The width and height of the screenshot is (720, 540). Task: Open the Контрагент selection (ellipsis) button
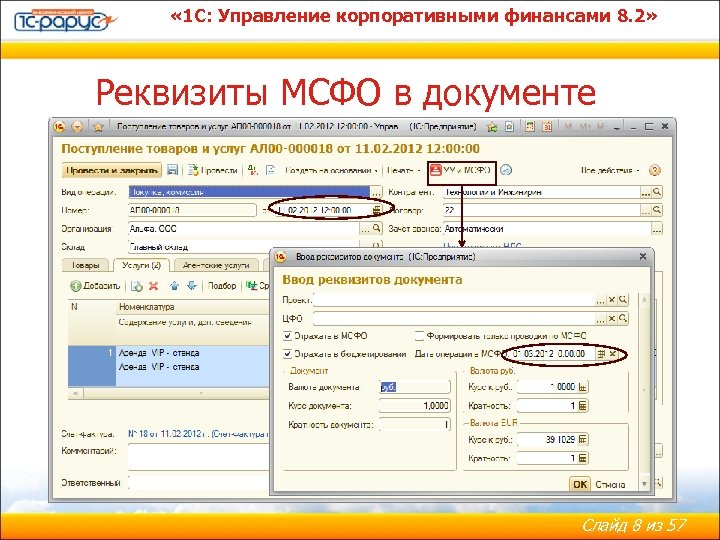pyautogui.click(x=646, y=192)
